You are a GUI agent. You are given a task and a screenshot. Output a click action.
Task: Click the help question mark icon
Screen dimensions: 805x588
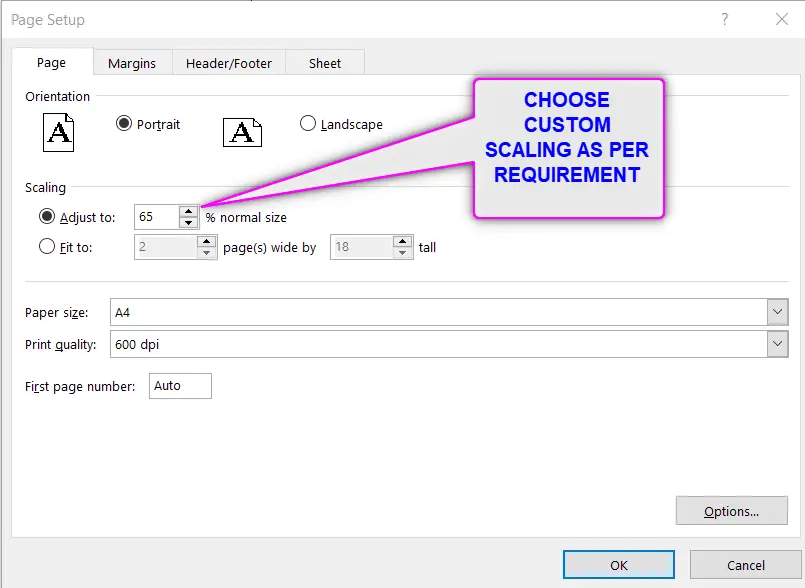724,20
